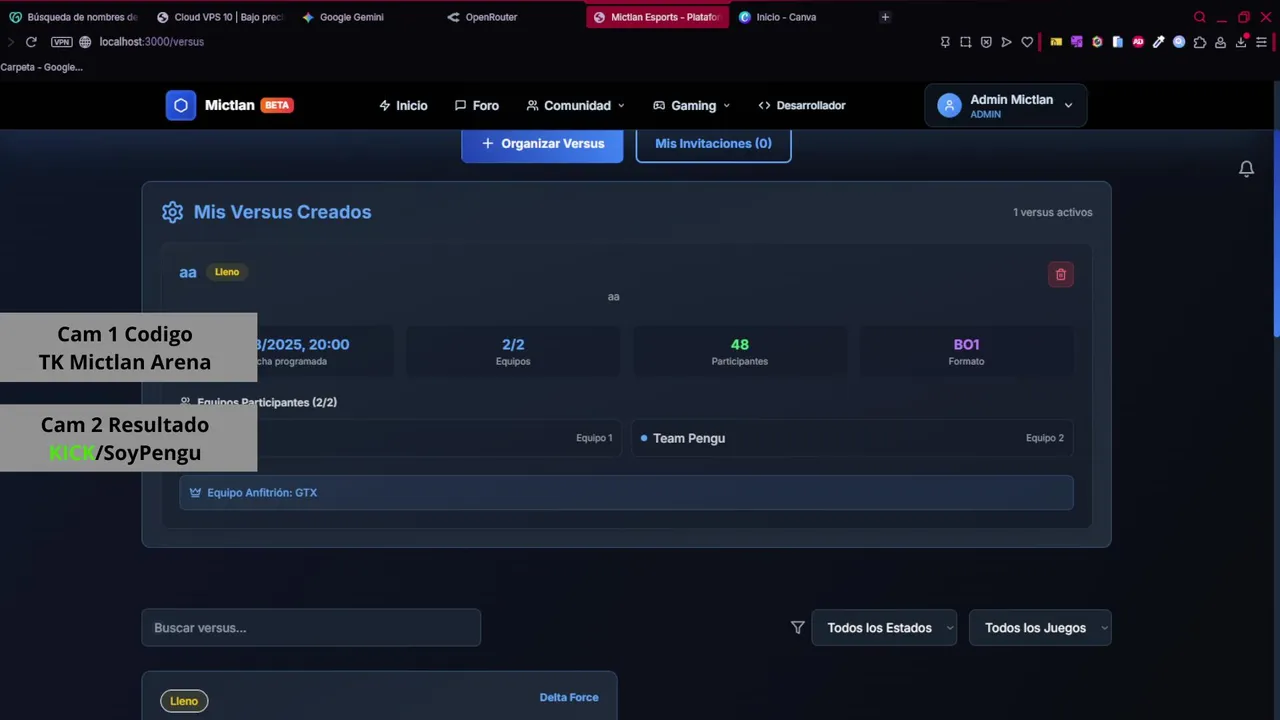The image size is (1280, 720).
Task: Click the red AD extension icon
Action: point(1138,42)
